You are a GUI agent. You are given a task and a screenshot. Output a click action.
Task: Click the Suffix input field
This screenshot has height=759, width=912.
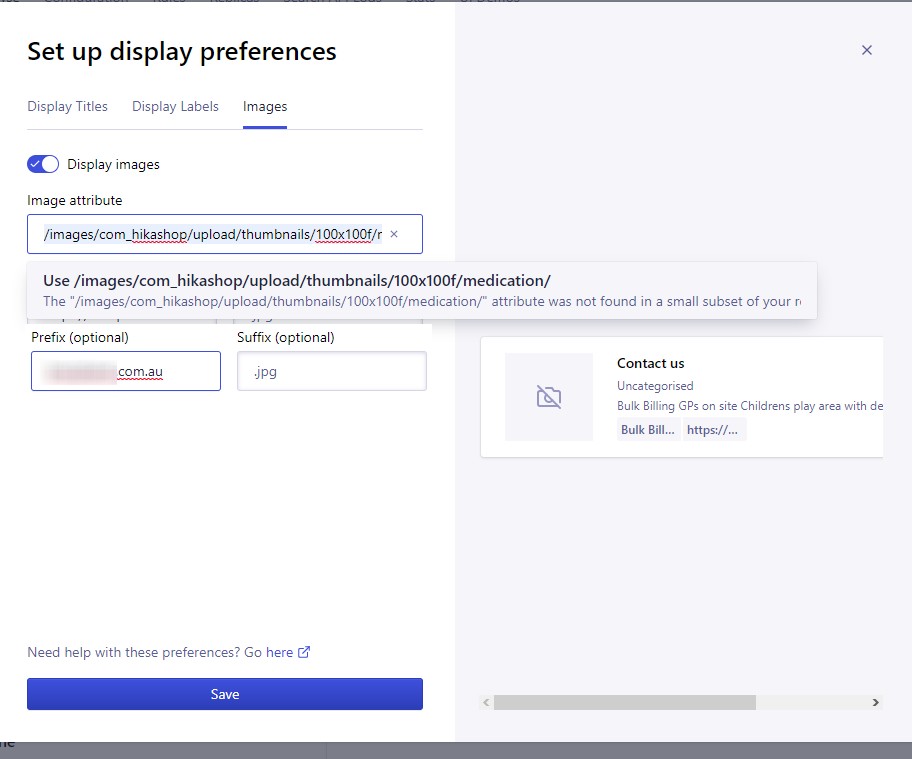click(332, 371)
